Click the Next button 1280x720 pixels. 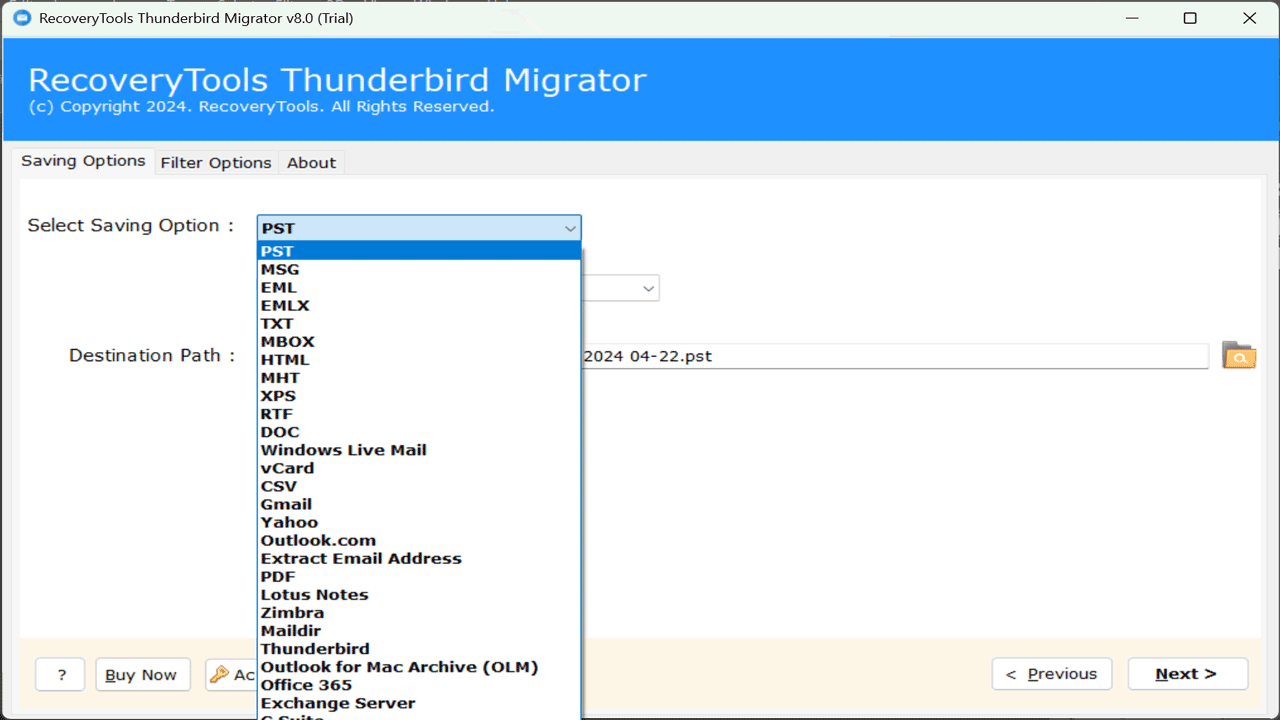(1187, 674)
